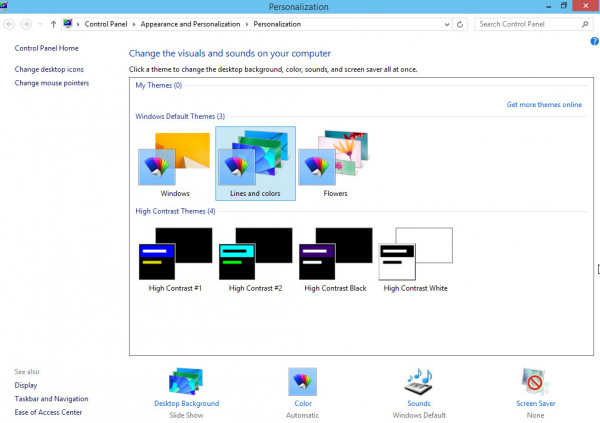Screen dimensions: 600x423
Task: Apply the High Contrast #2 theme
Action: [255, 254]
